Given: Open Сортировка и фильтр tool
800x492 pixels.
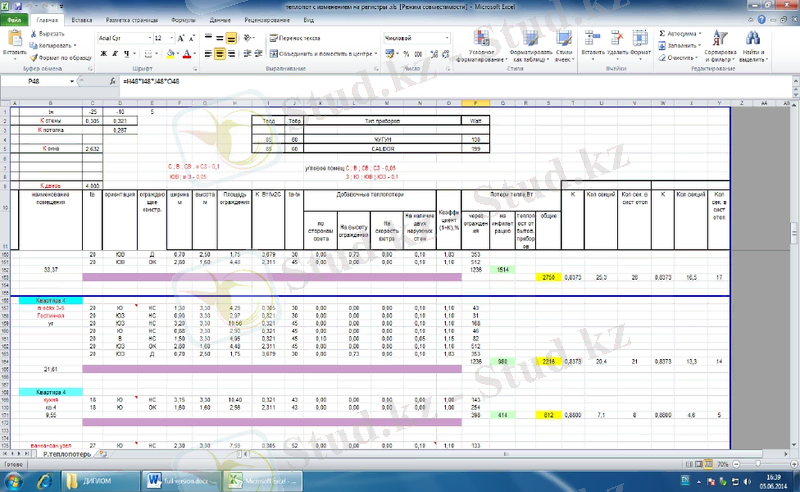Looking at the screenshot, I should pos(719,38).
